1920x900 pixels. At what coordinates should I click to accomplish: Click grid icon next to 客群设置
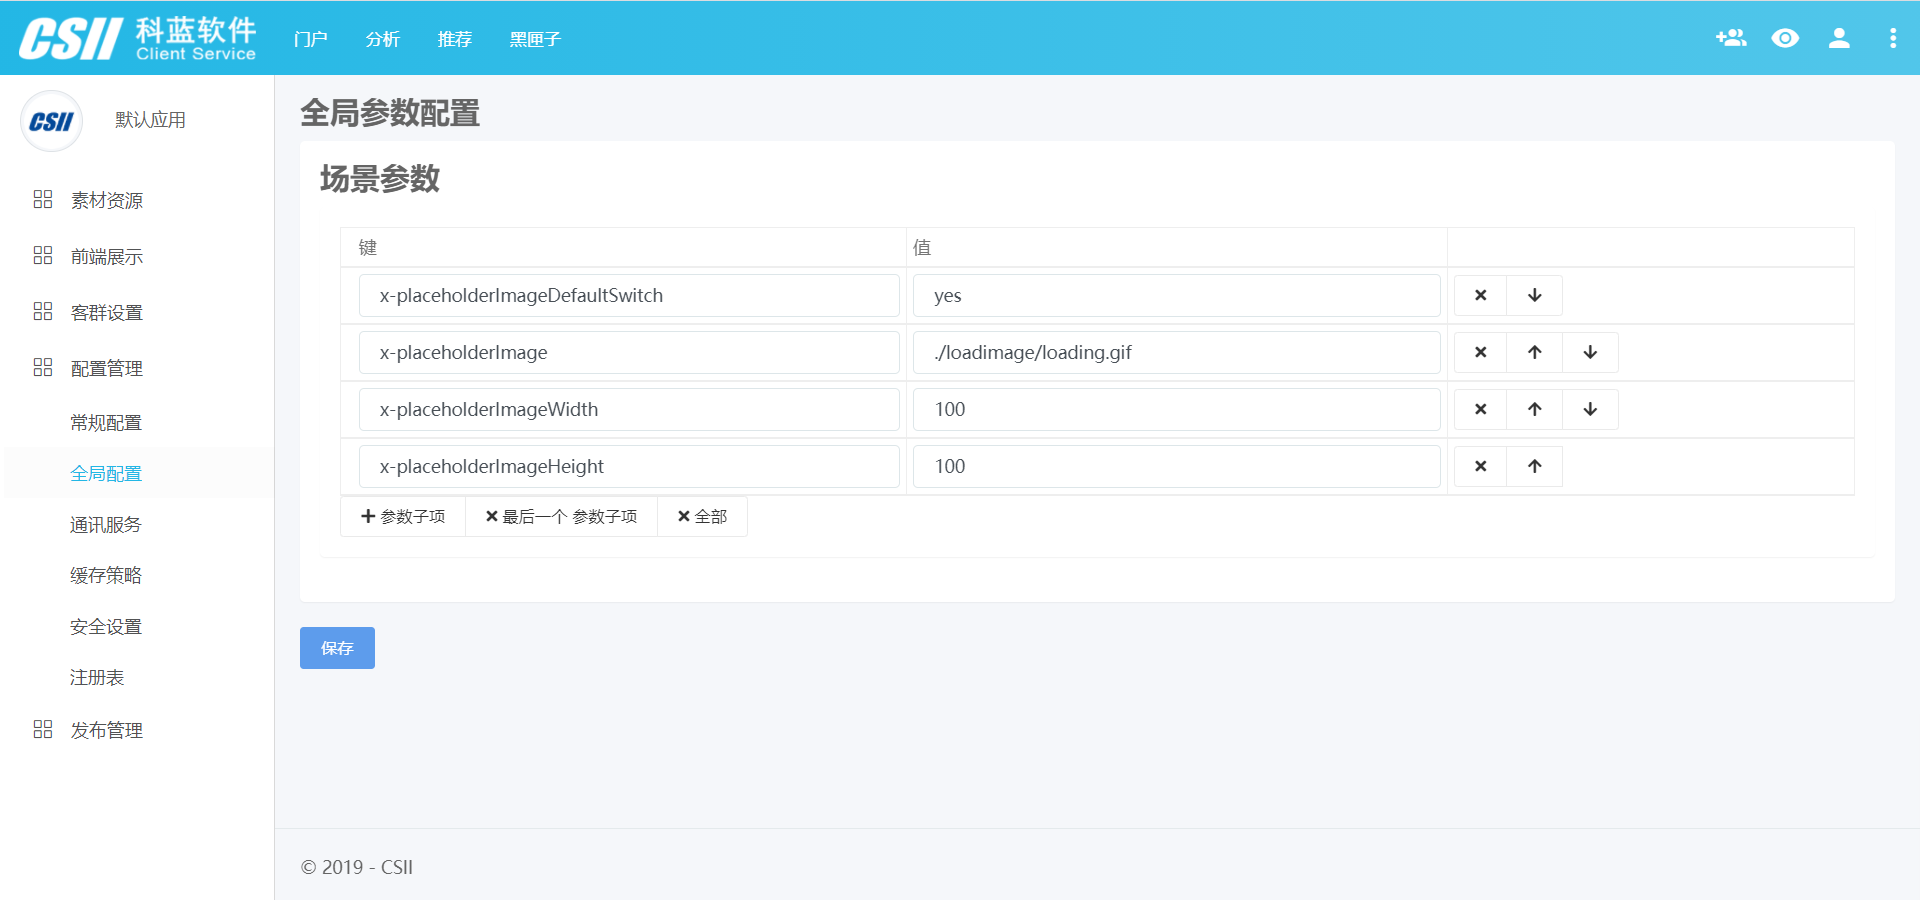[x=43, y=311]
